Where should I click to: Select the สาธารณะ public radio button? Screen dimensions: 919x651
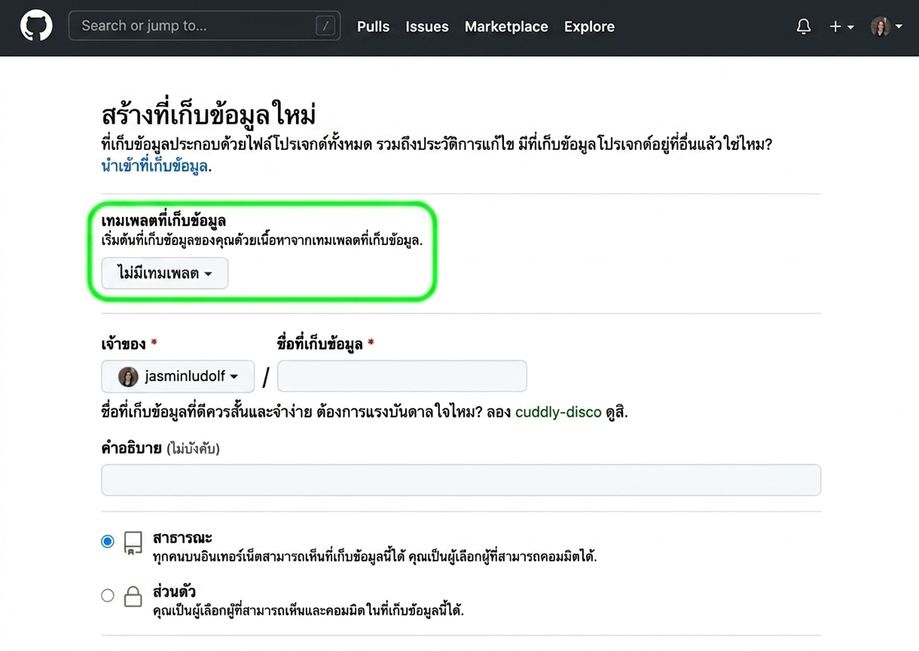pyautogui.click(x=107, y=541)
